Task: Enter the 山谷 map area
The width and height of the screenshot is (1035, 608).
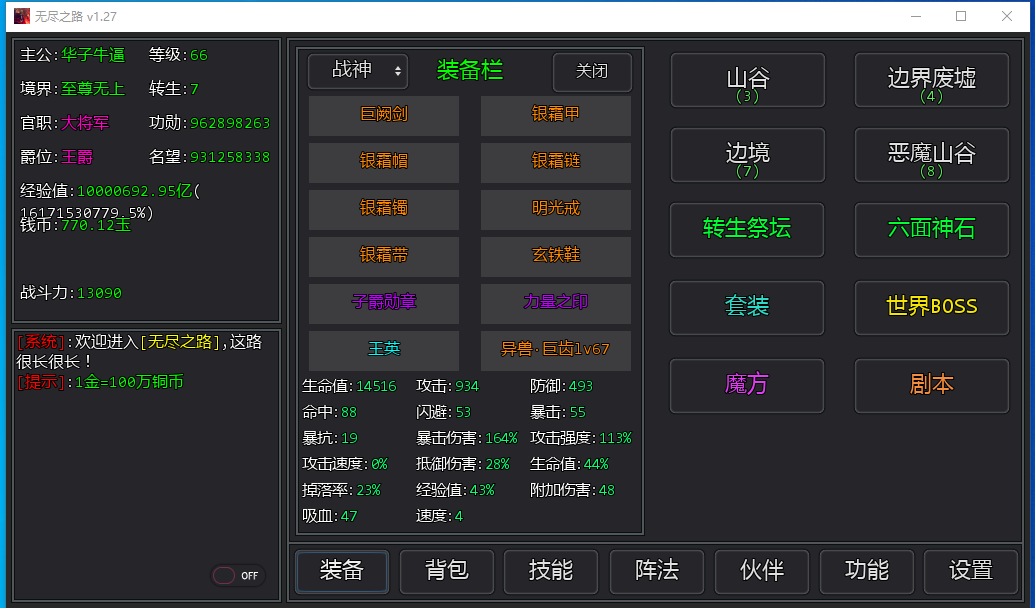Action: pos(747,80)
